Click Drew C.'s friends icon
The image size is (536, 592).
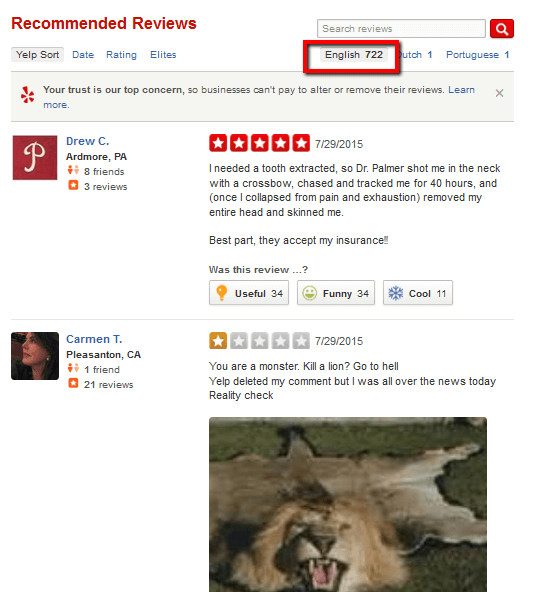tap(73, 171)
